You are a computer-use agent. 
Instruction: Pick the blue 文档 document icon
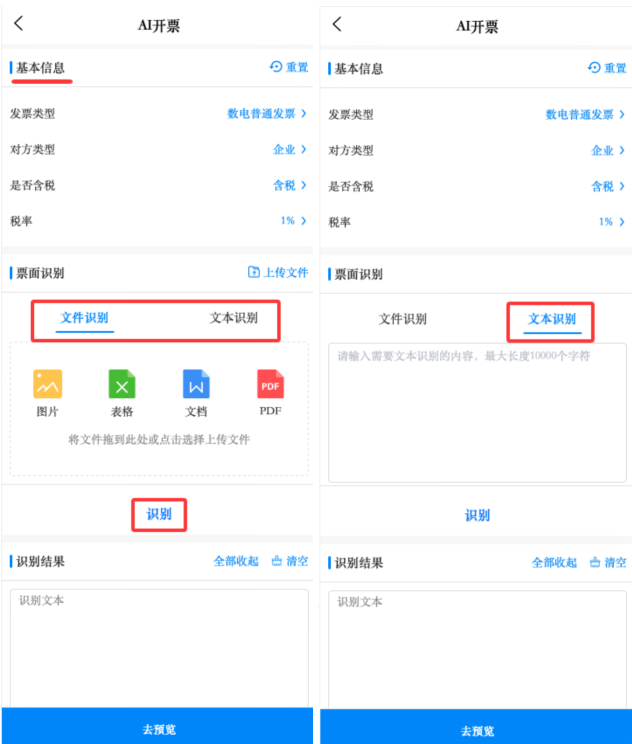pyautogui.click(x=196, y=385)
